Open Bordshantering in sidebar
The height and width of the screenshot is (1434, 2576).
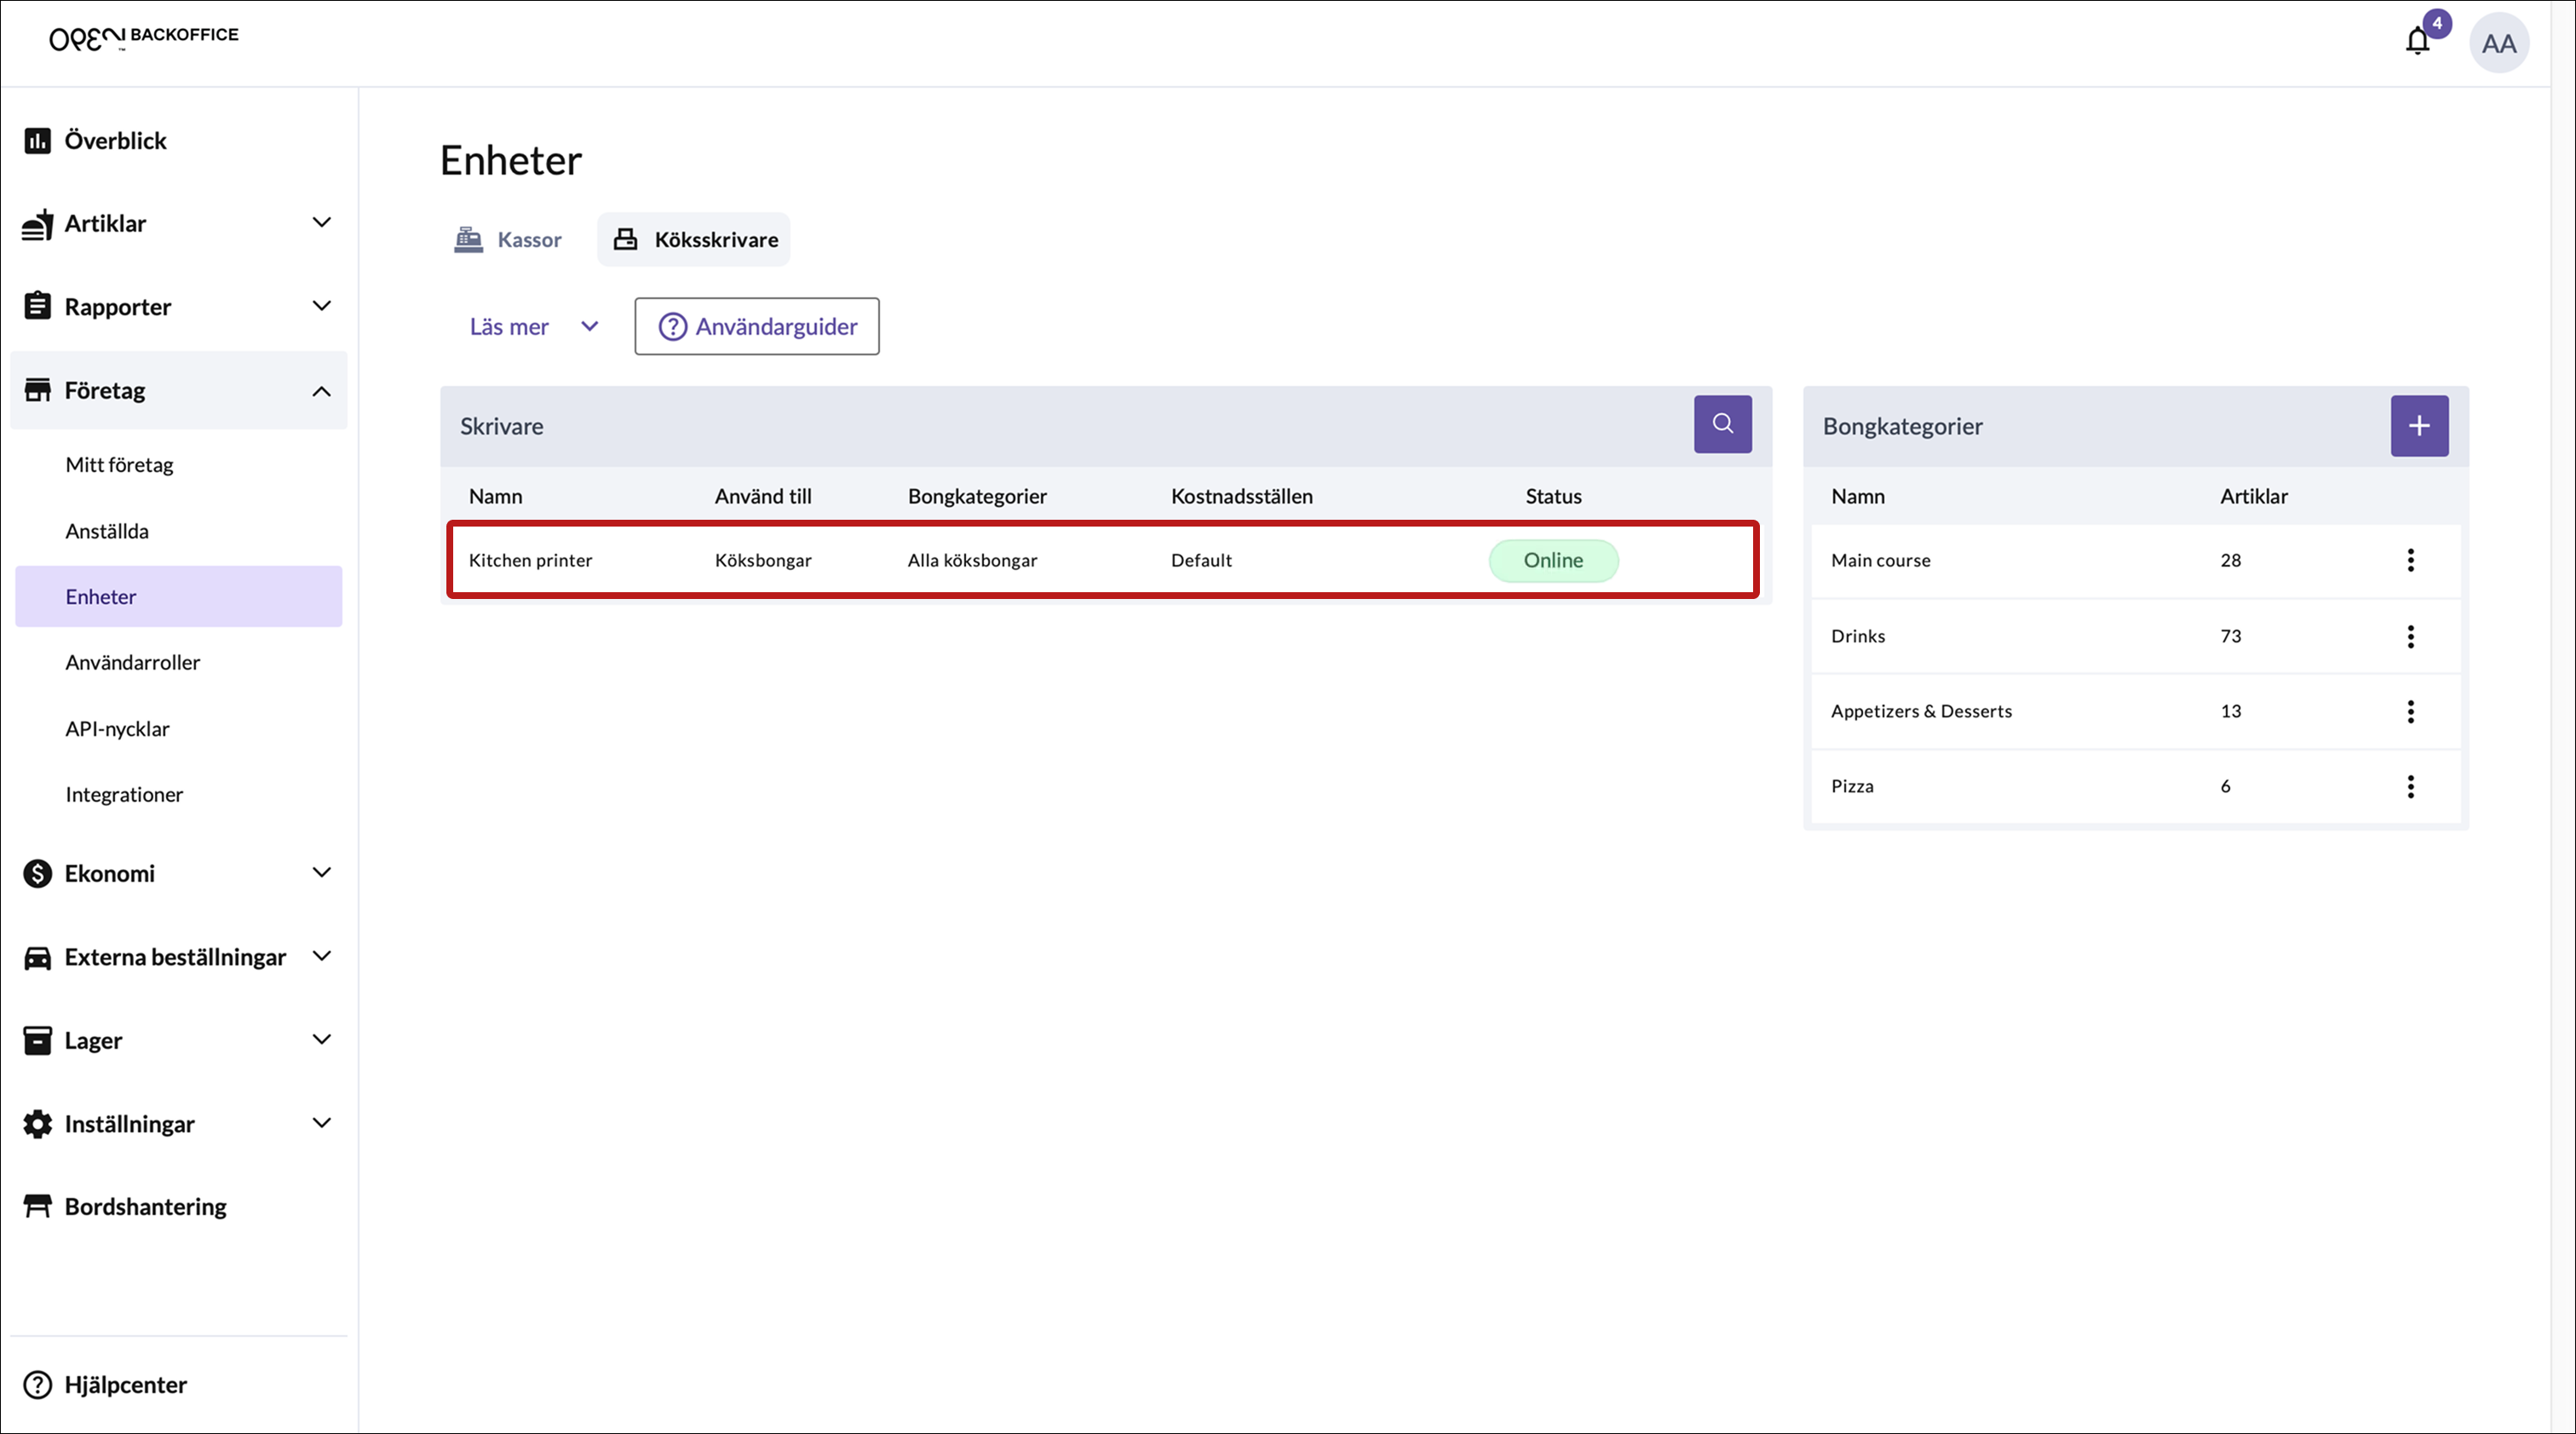point(145,1206)
